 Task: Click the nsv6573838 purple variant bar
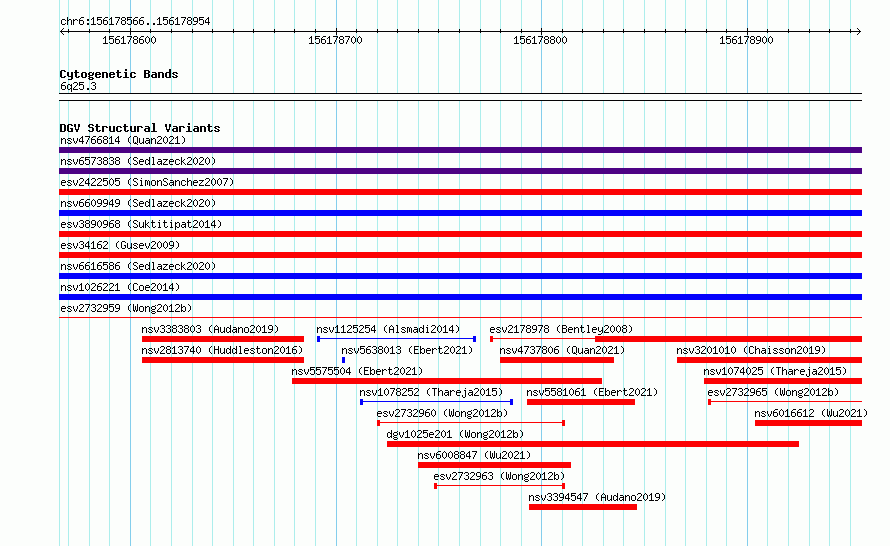pyautogui.click(x=460, y=171)
